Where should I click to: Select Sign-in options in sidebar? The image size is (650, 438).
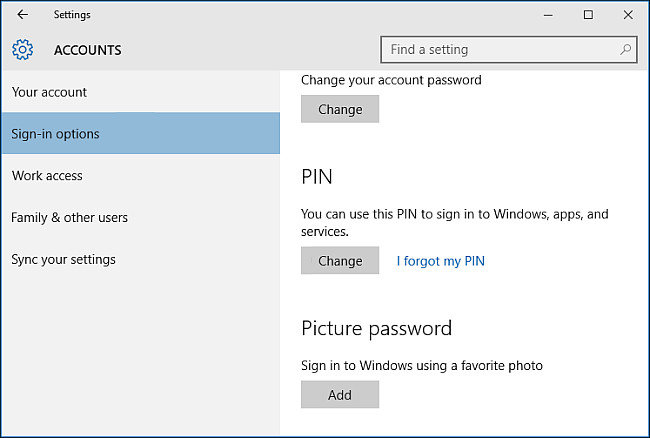click(141, 133)
